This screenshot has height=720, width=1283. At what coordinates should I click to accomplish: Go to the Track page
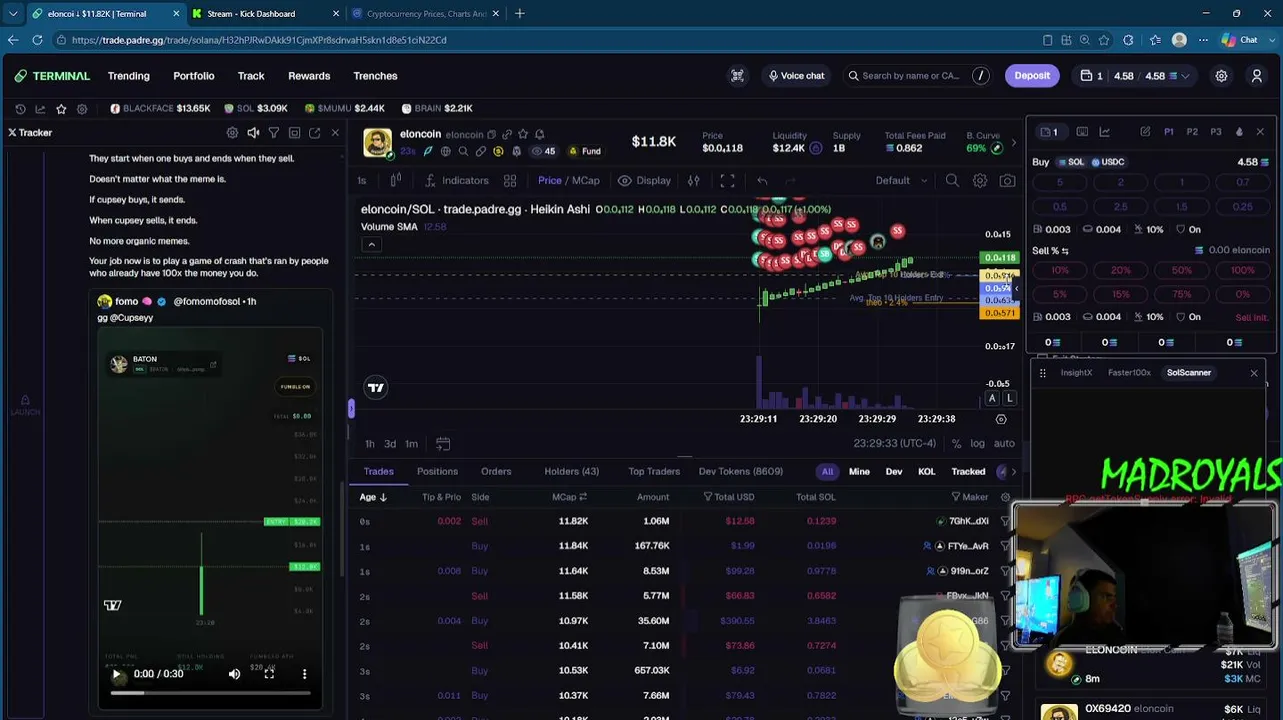point(251,76)
